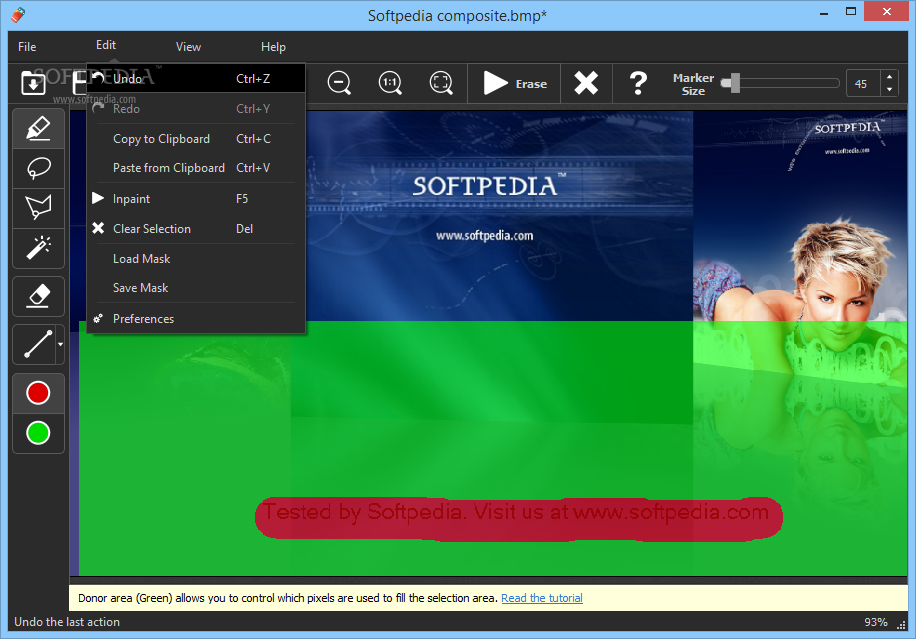Viewport: 916px width, 639px height.
Task: Click the Open image toolbar icon
Action: pos(33,83)
